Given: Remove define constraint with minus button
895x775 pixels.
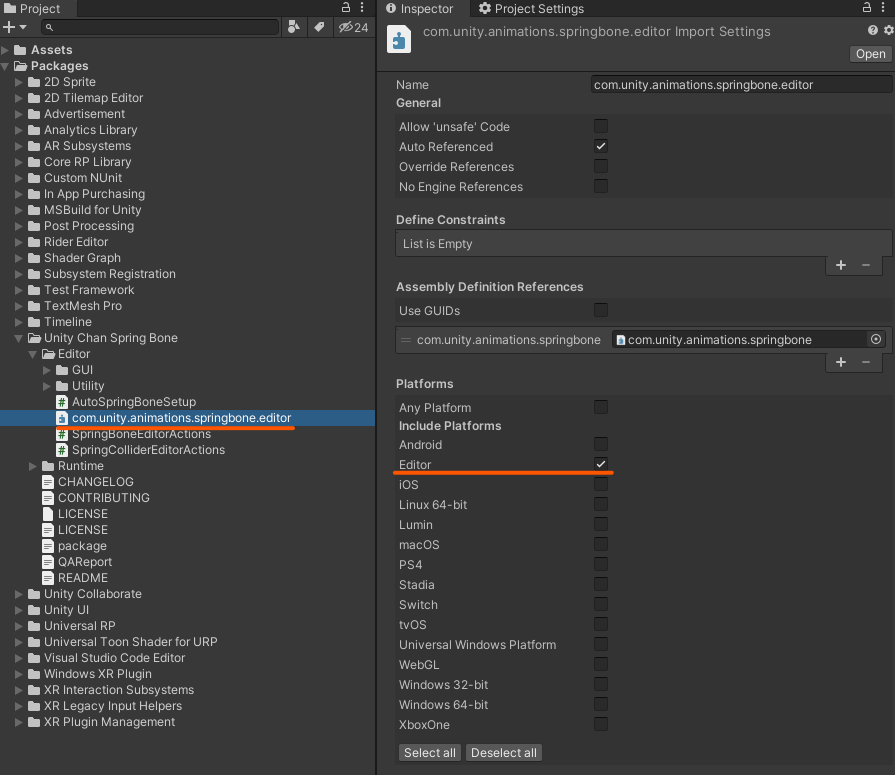Looking at the screenshot, I should tap(866, 265).
